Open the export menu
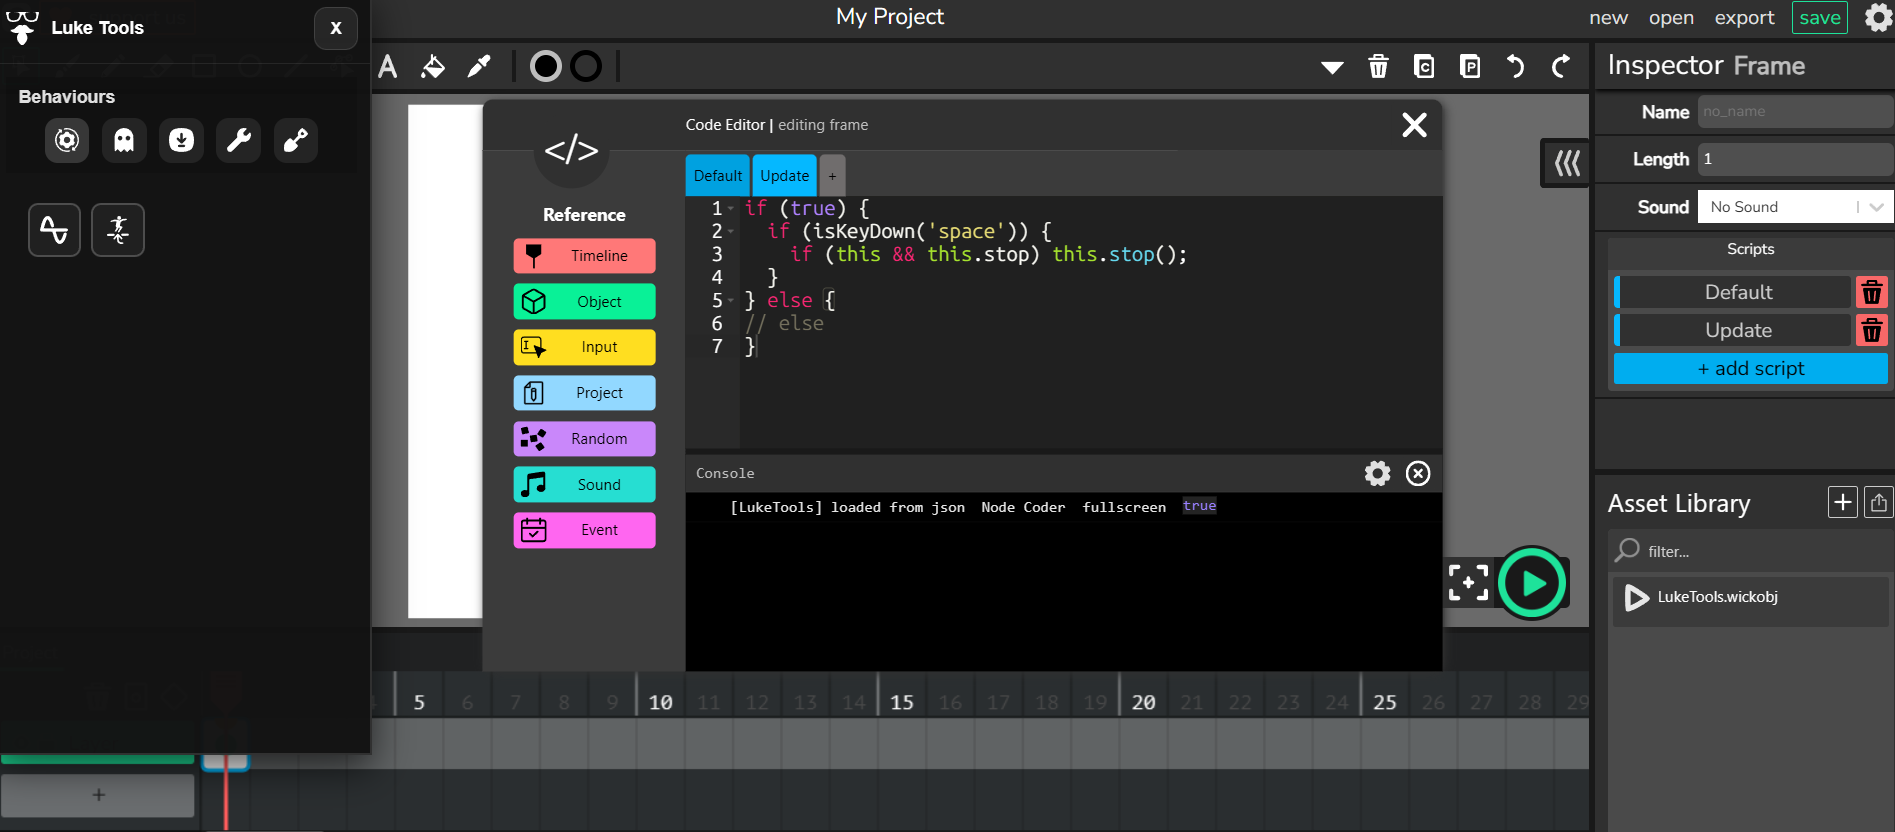Viewport: 1895px width, 832px height. pyautogui.click(x=1744, y=18)
